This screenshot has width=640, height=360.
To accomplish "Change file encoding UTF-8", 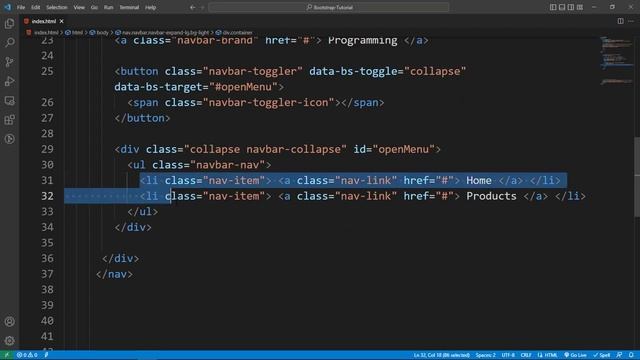I will tap(508, 355).
